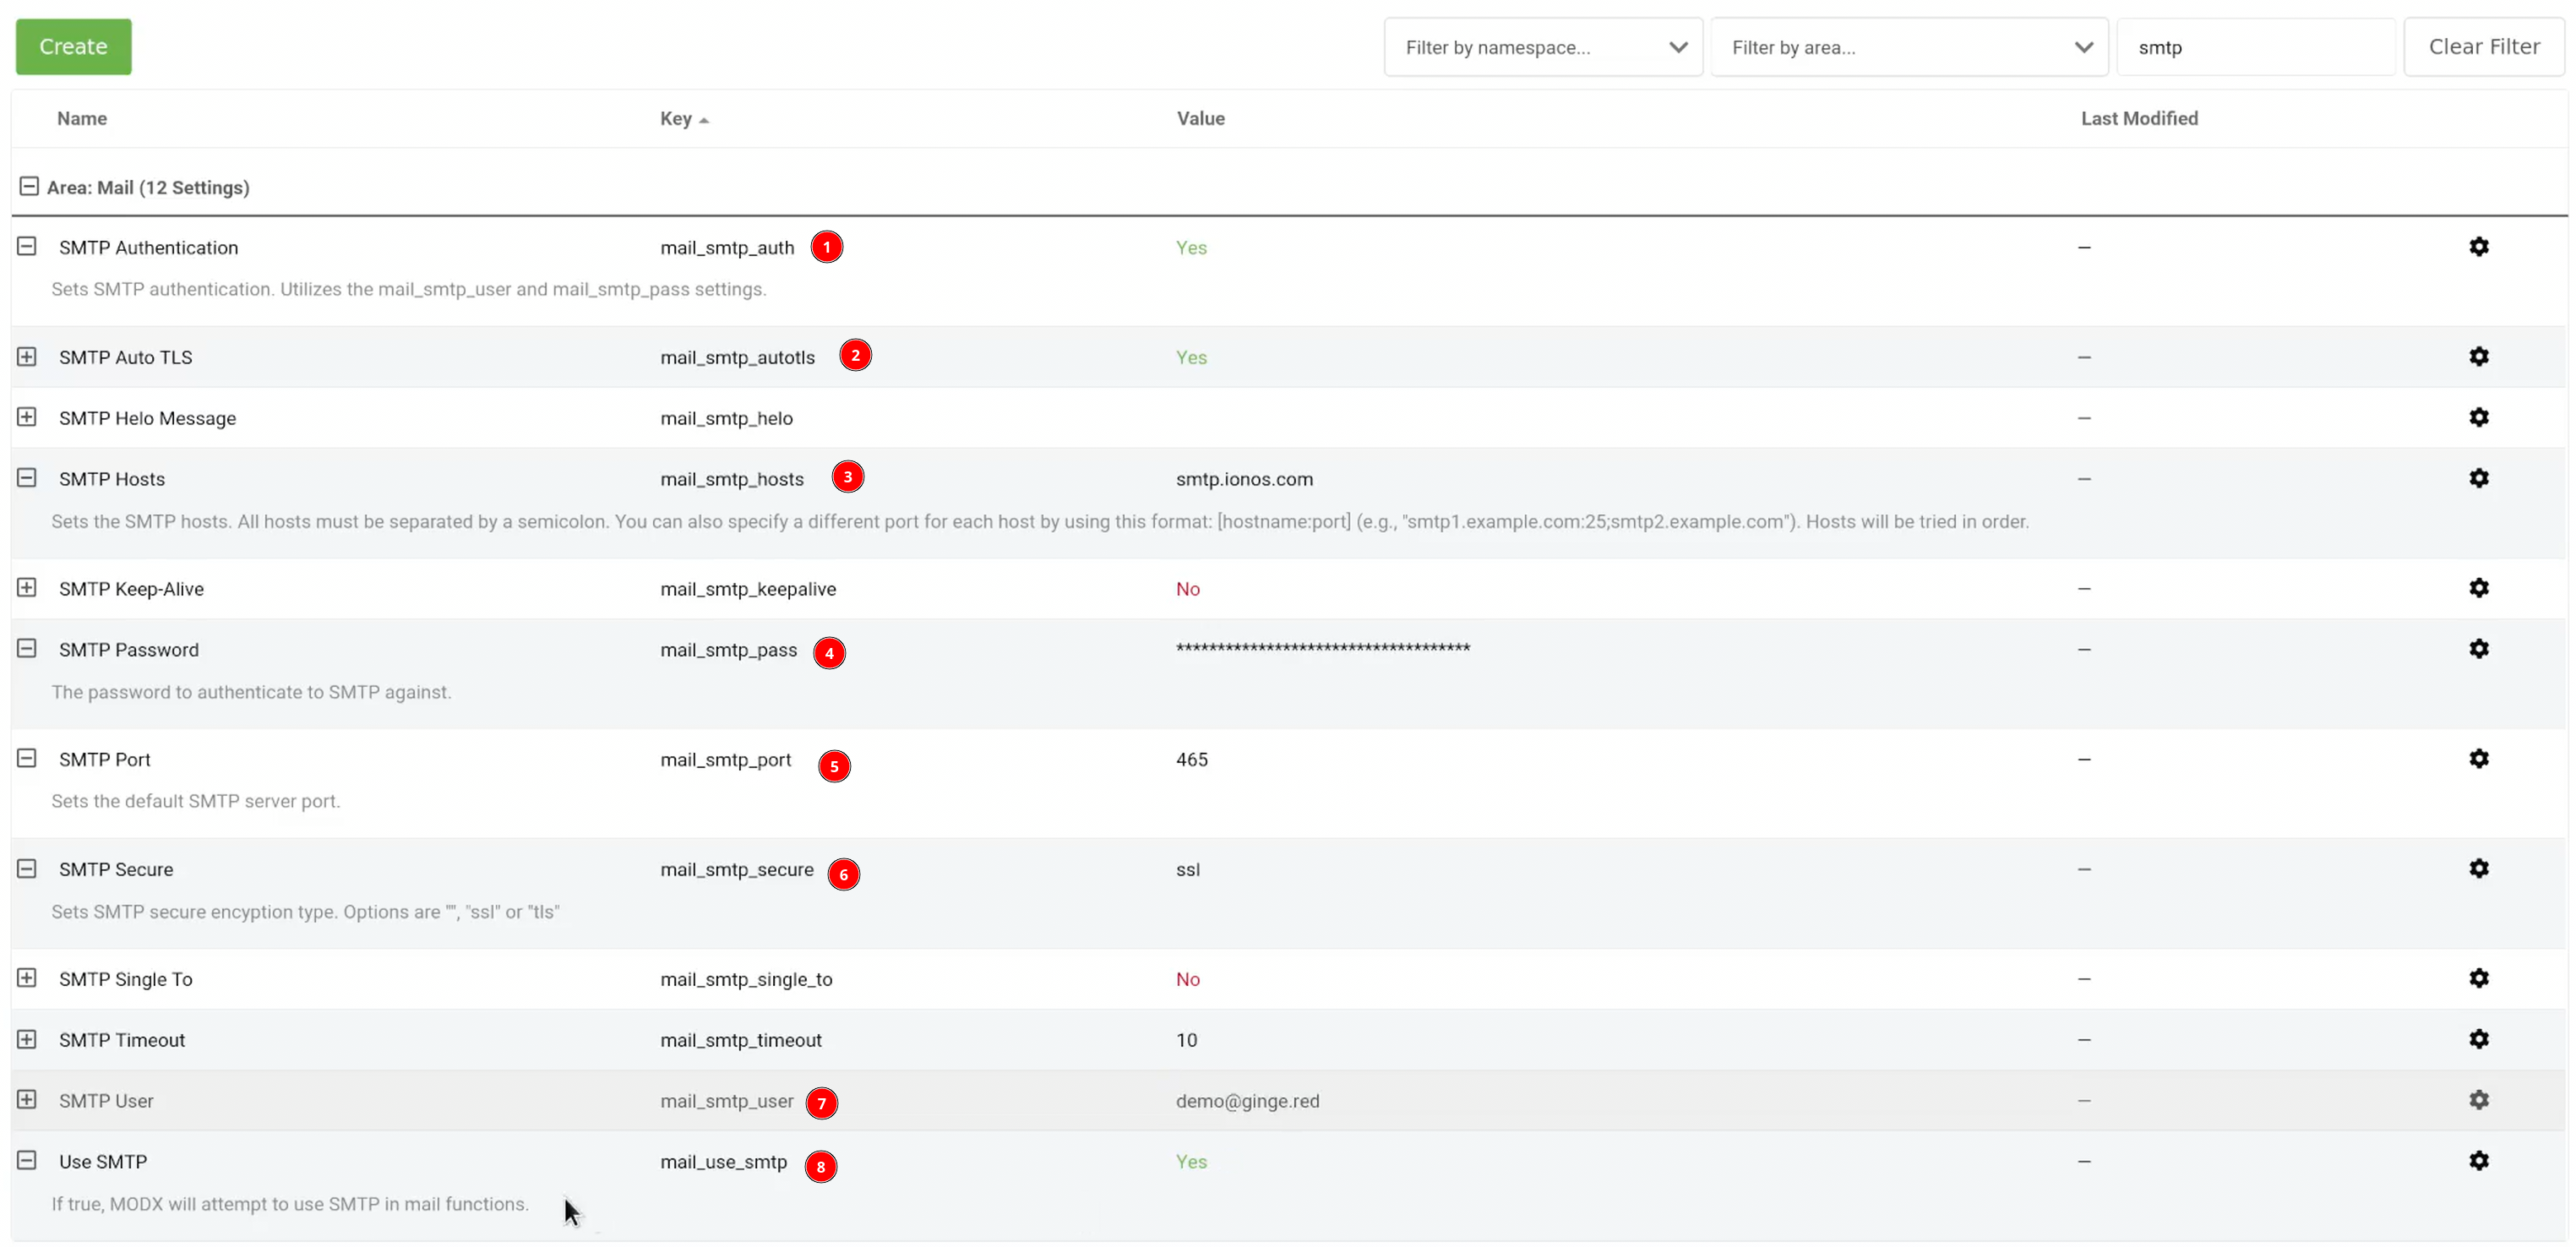Click gear icon for Use SMTP setting
The height and width of the screenshot is (1247, 2576).
(2478, 1161)
